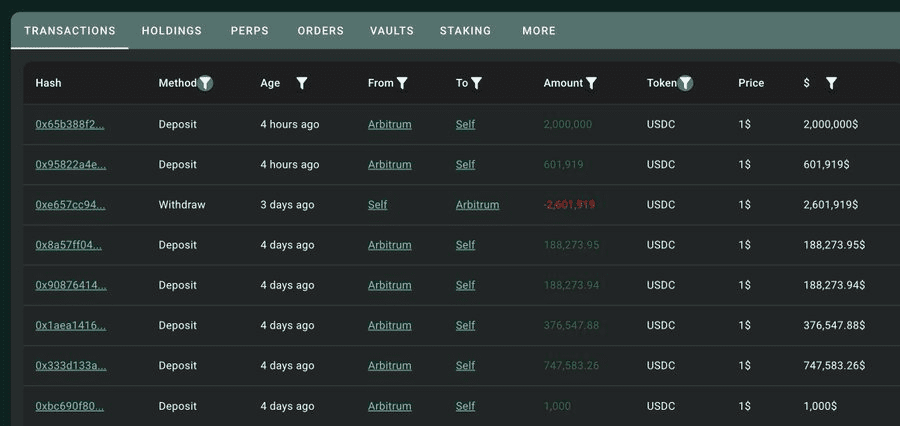This screenshot has width=900, height=426.
Task: Open the Amount column filter icon
Action: click(x=591, y=83)
